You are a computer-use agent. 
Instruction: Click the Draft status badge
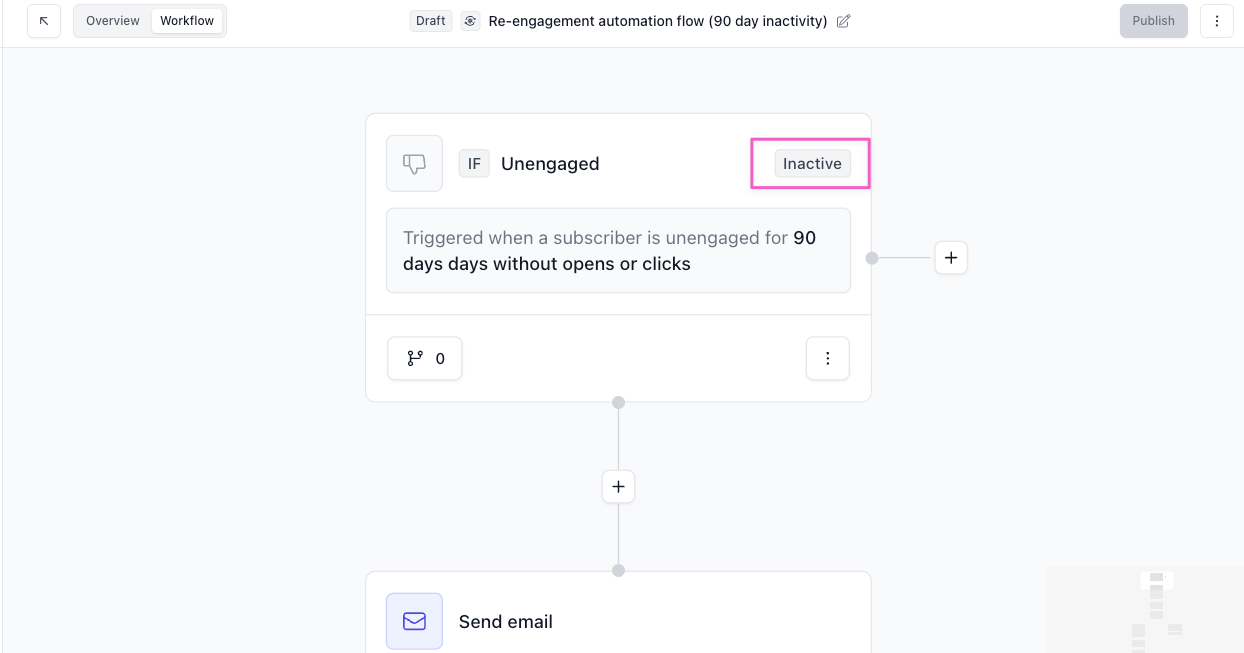[x=431, y=21]
